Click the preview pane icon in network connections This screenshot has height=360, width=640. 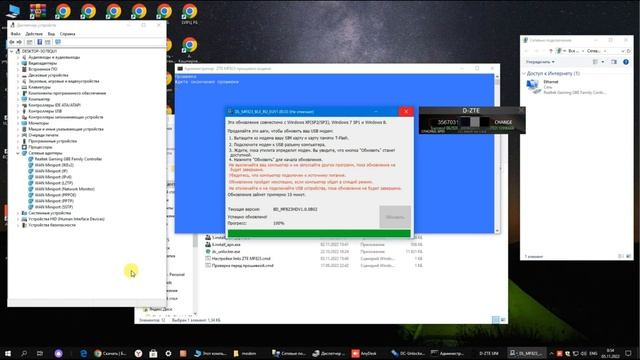[614, 62]
